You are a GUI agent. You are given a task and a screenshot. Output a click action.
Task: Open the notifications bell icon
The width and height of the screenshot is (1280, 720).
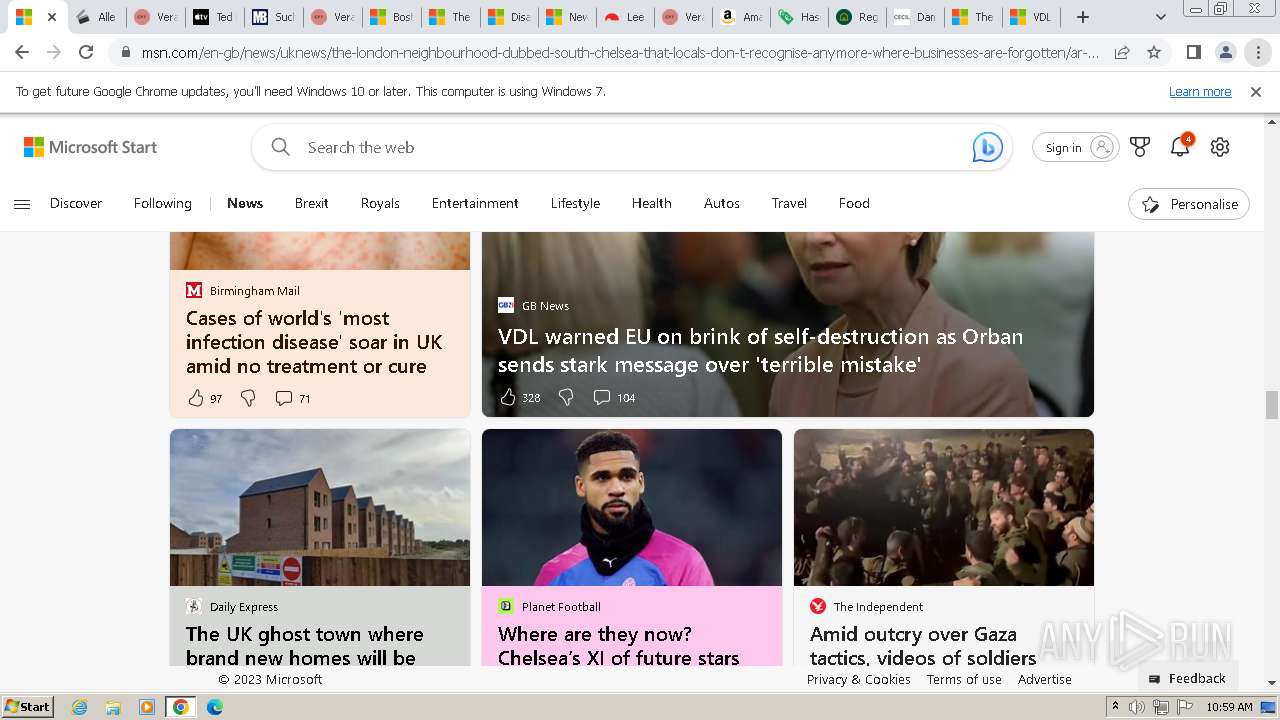(x=1180, y=146)
